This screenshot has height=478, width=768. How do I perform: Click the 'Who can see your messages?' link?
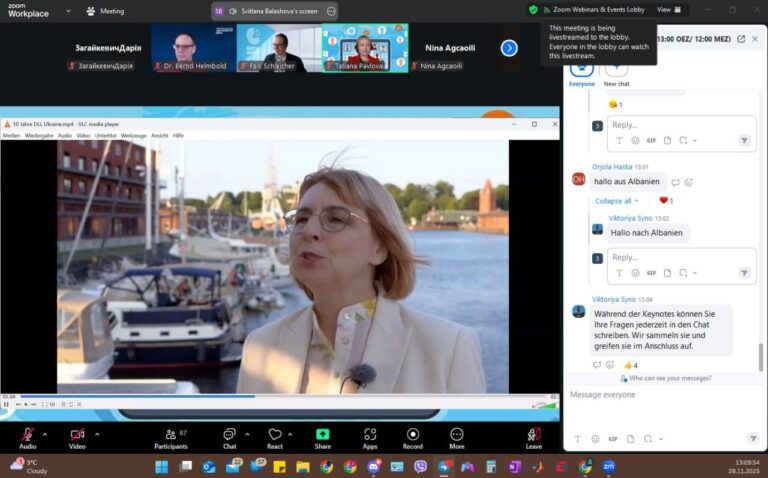pos(670,378)
